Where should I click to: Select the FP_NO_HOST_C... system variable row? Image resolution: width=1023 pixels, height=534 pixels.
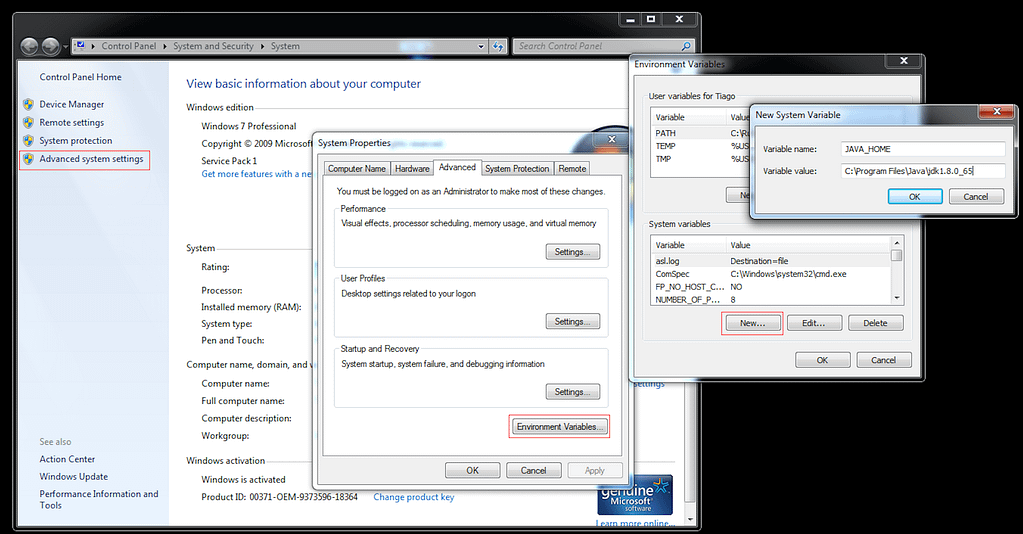click(x=772, y=287)
